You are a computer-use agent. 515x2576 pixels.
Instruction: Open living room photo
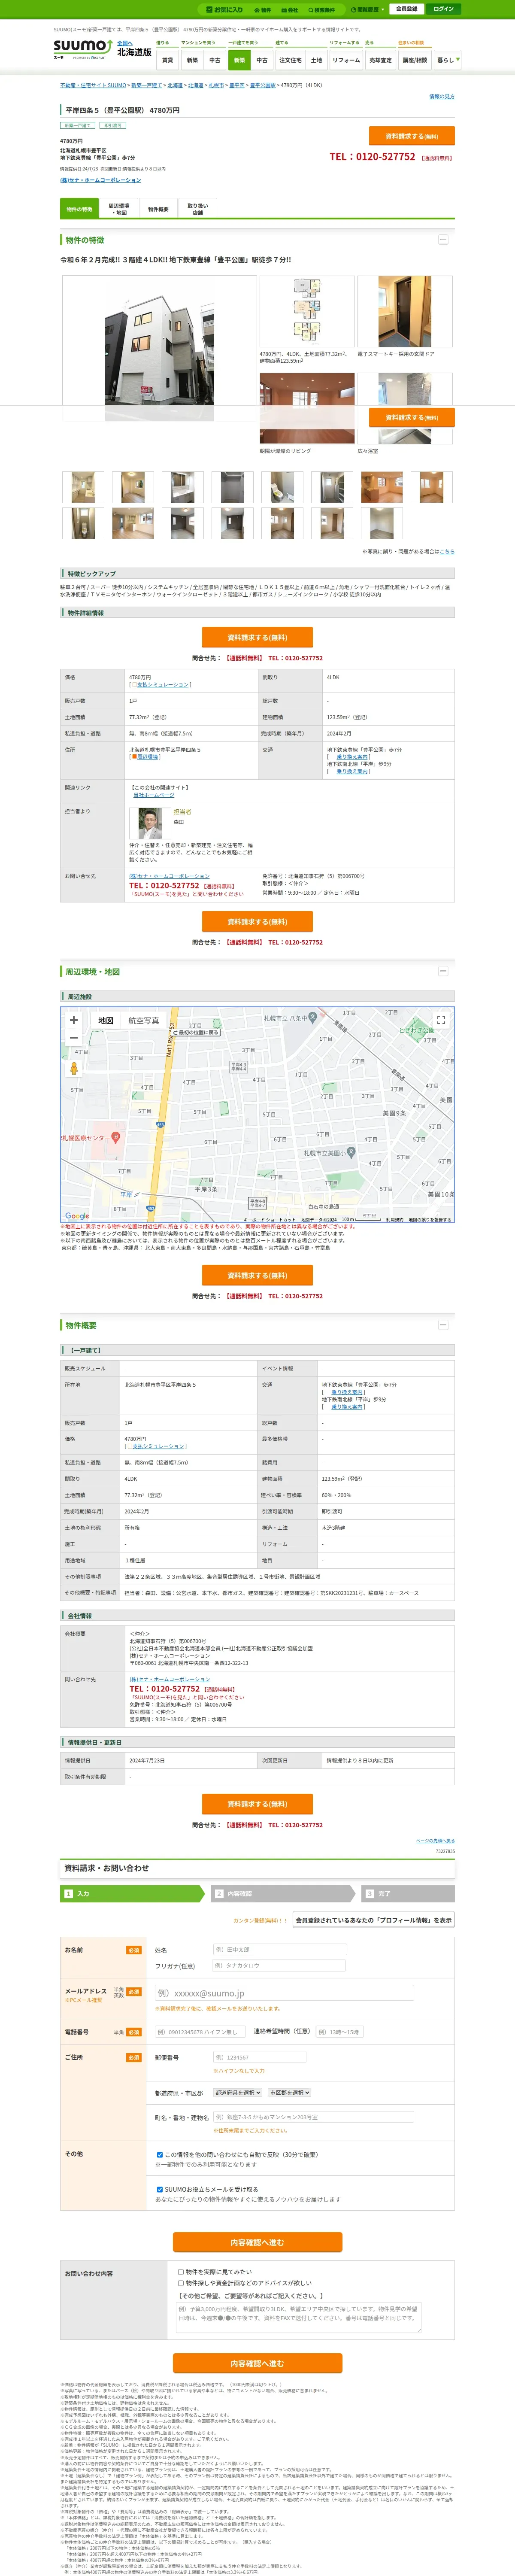[307, 408]
